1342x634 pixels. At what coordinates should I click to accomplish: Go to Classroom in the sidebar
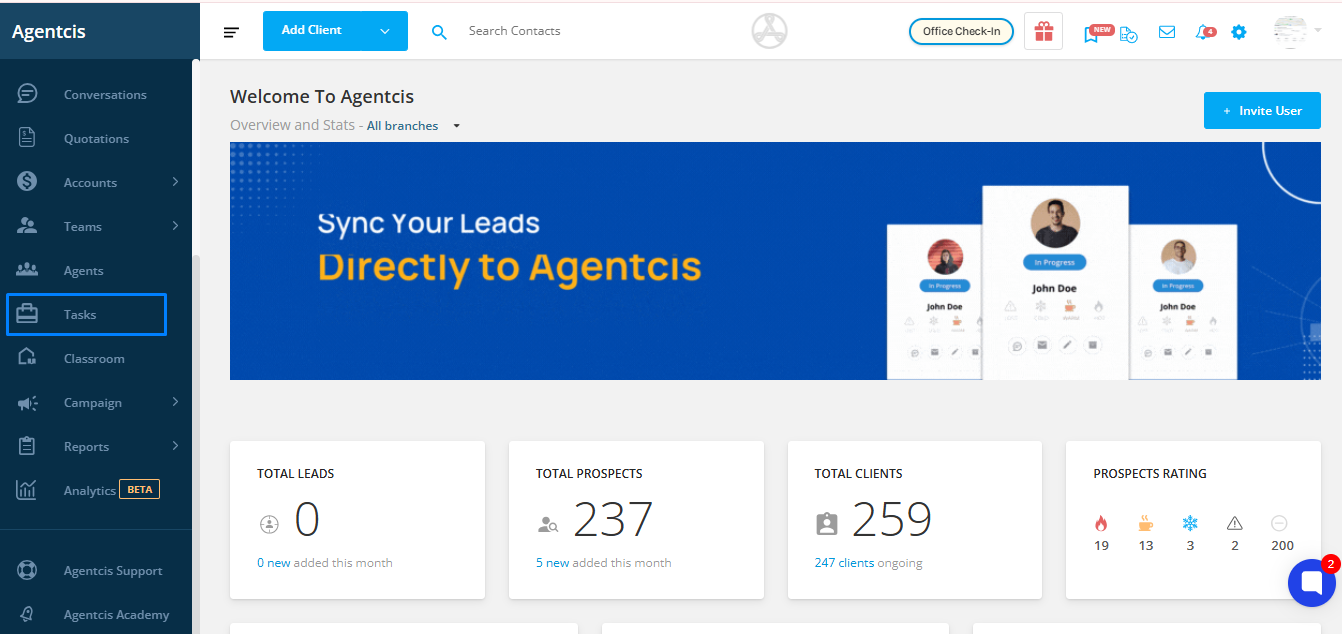tap(96, 358)
